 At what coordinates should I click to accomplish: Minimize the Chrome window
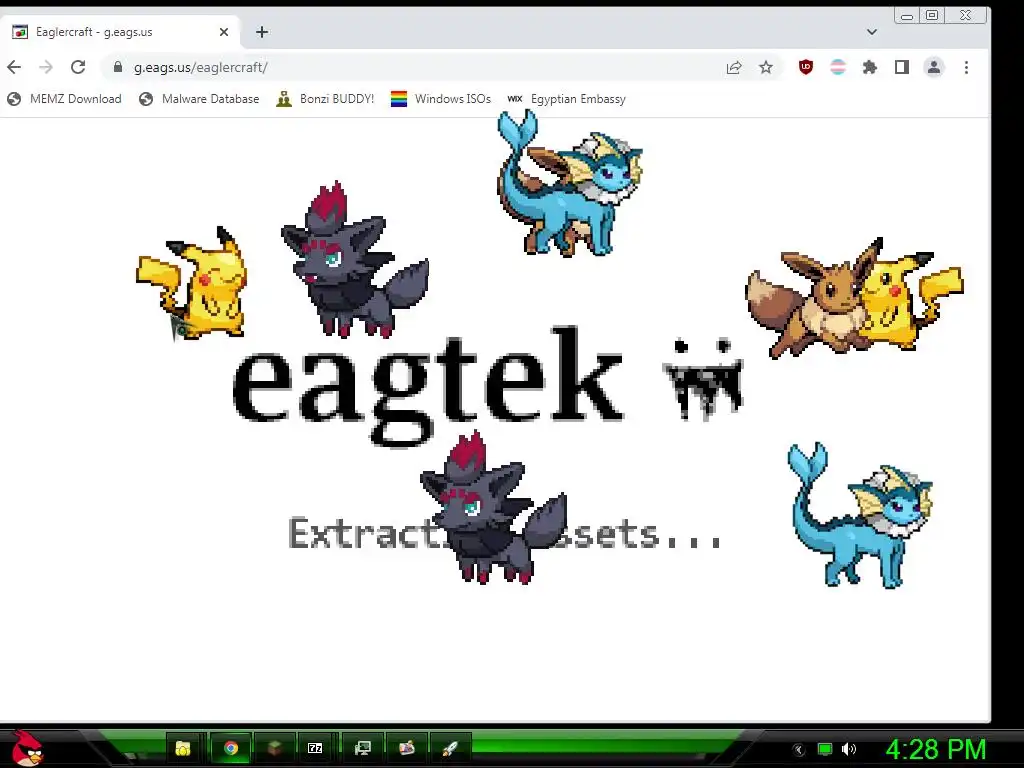(x=906, y=16)
